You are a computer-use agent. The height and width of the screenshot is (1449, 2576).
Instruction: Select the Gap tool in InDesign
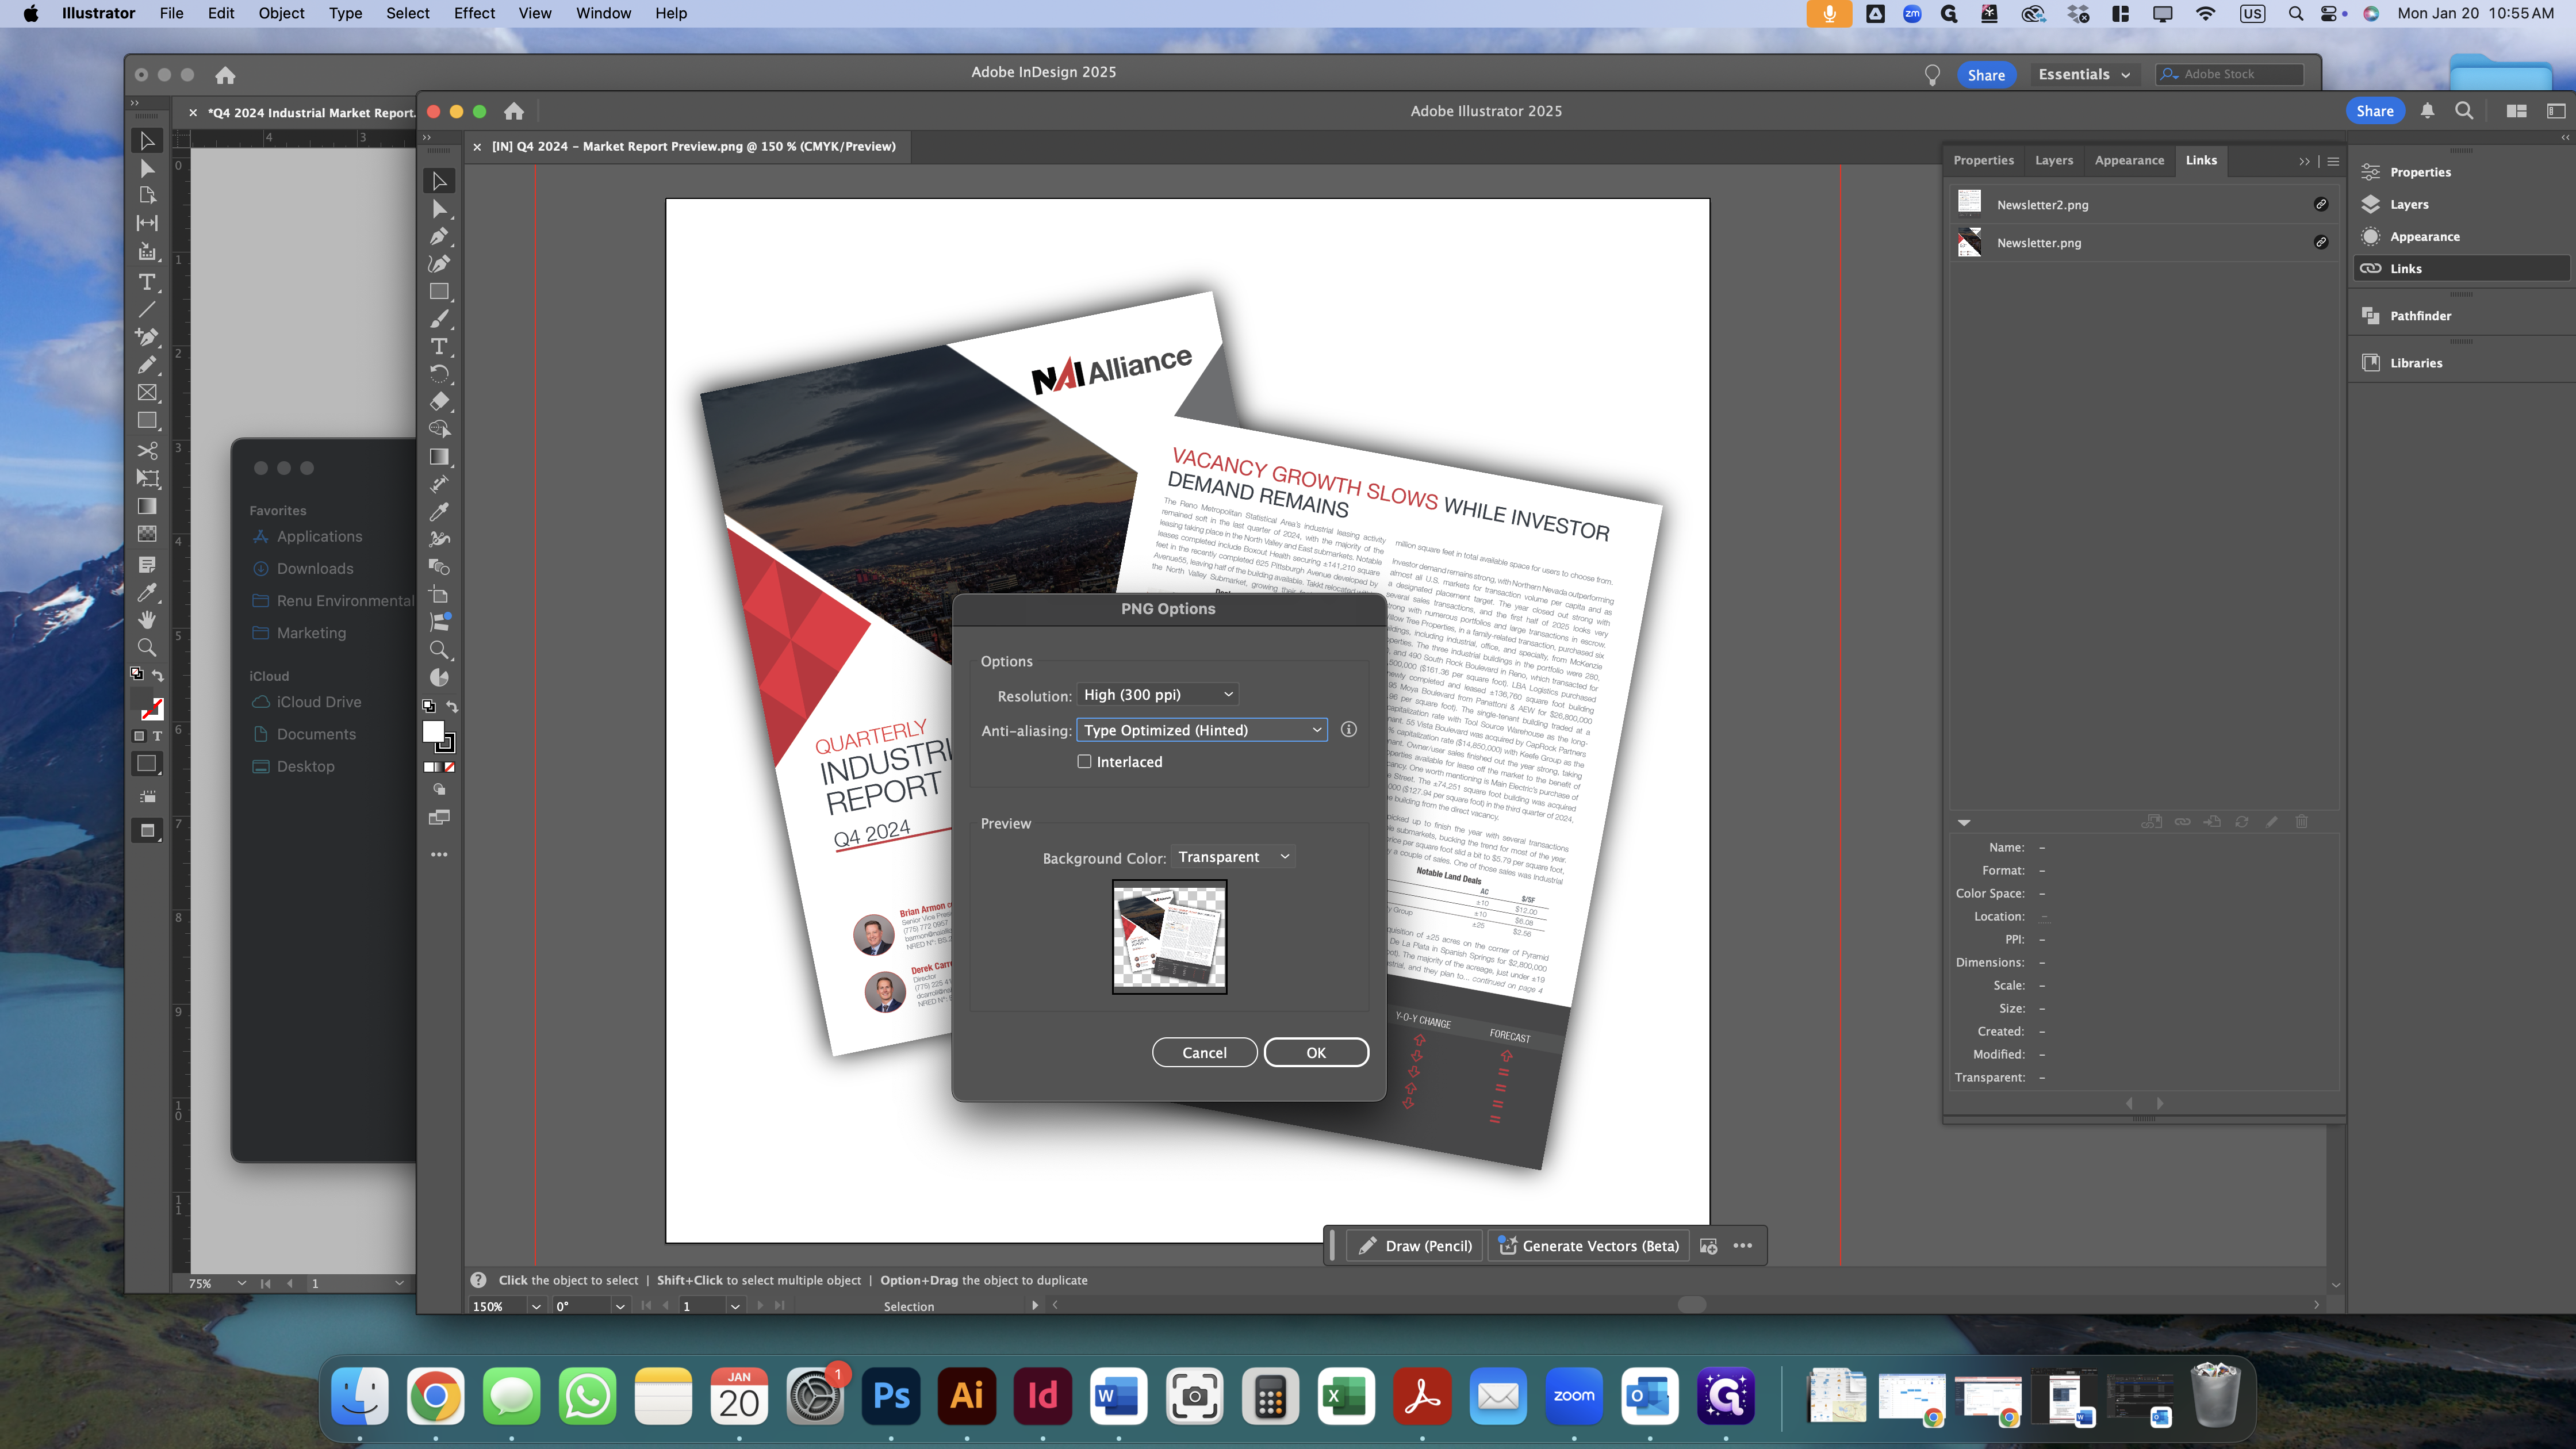147,223
